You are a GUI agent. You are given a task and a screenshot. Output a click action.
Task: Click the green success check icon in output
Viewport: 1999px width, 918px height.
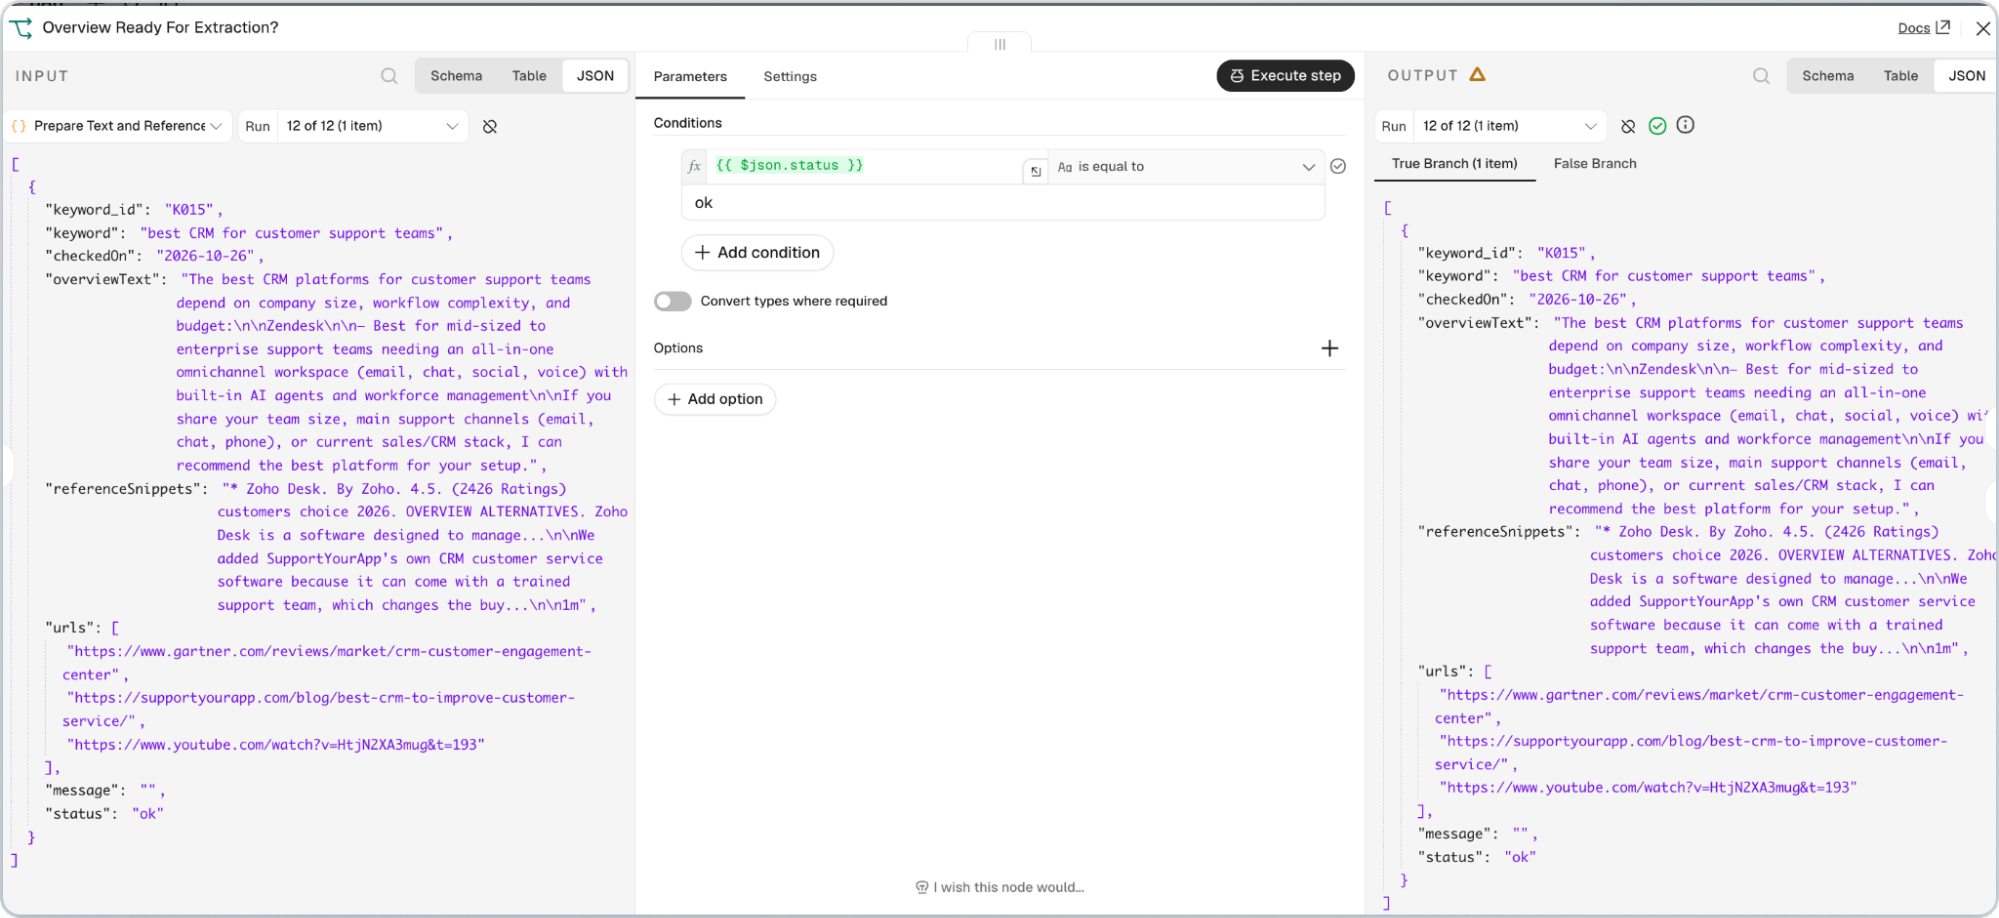click(x=1657, y=126)
